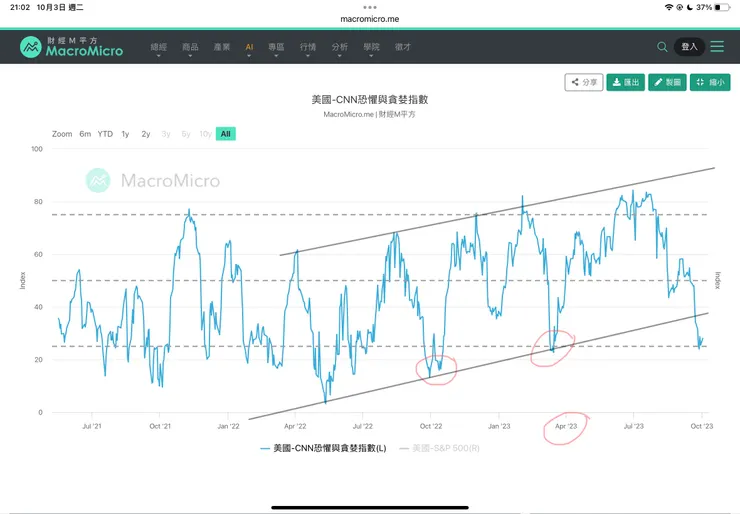The height and width of the screenshot is (514, 740).
Task: Open the 徵才 nav item
Action: click(403, 47)
